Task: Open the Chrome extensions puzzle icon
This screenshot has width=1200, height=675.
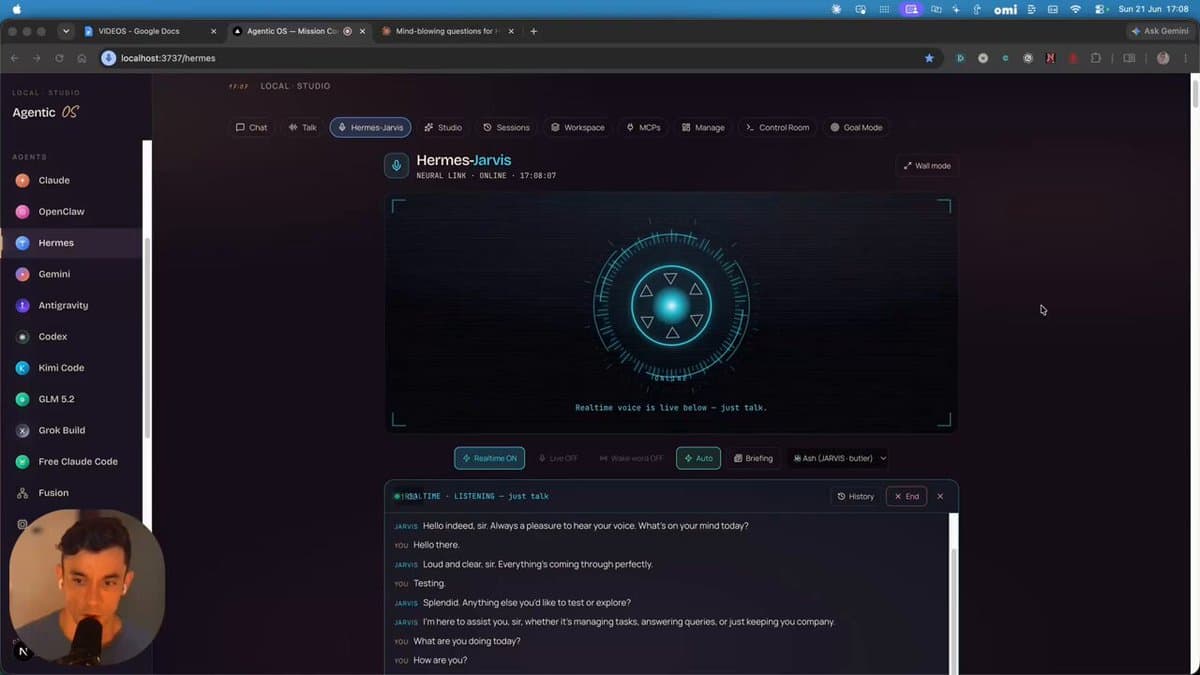Action: 1096,58
